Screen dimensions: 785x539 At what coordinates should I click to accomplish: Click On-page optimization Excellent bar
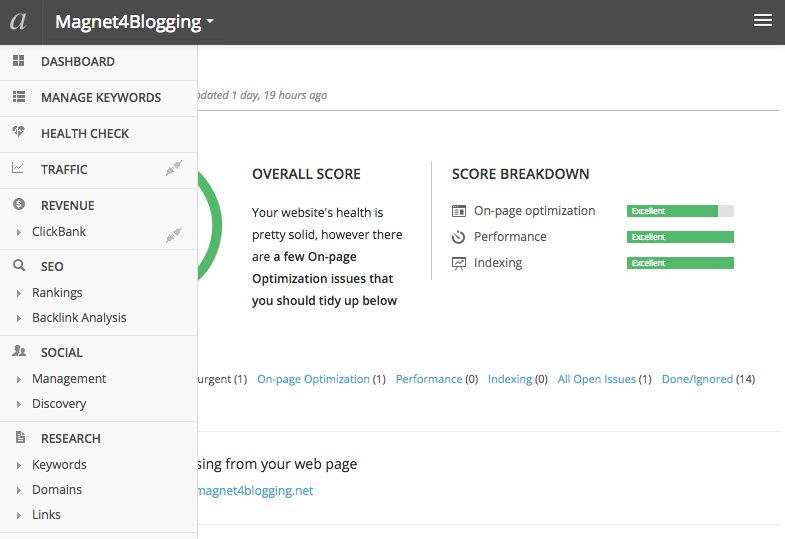coord(680,211)
